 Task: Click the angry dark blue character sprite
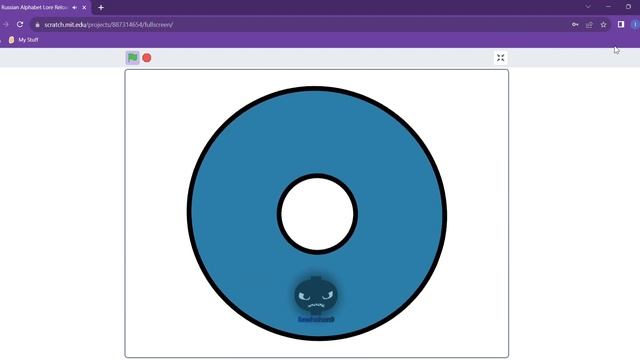(316, 296)
